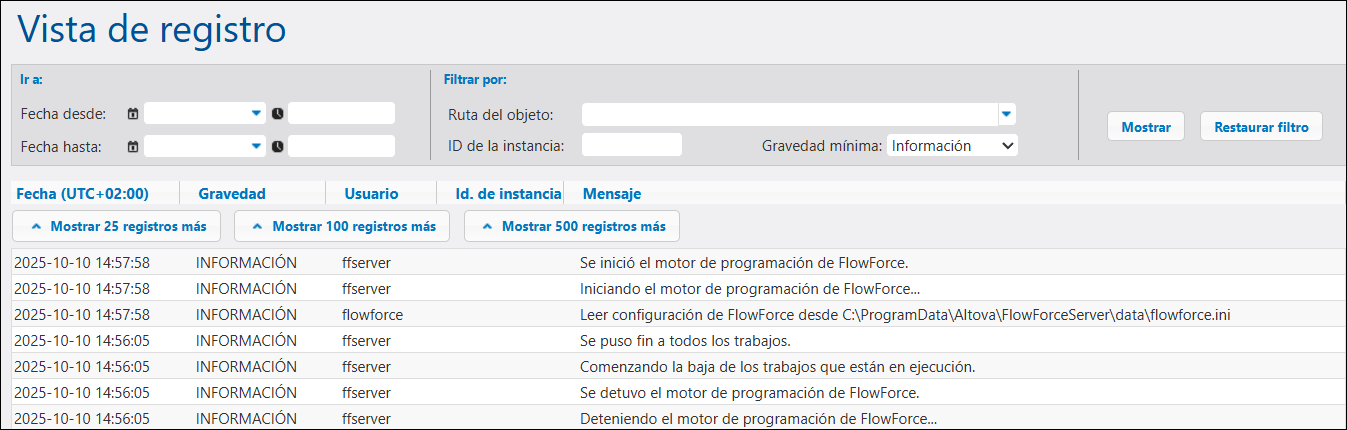Click the Mostrar button
The width and height of the screenshot is (1347, 430).
(1146, 127)
